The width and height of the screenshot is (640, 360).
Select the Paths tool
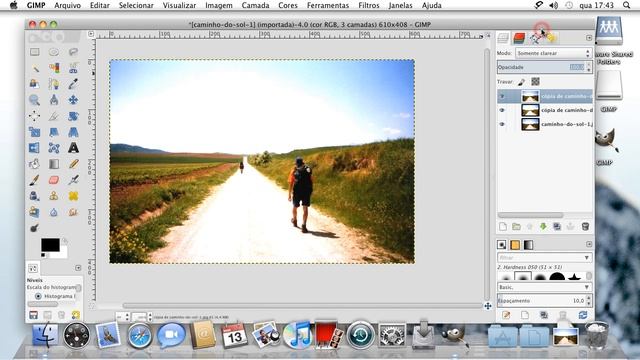[x=54, y=84]
